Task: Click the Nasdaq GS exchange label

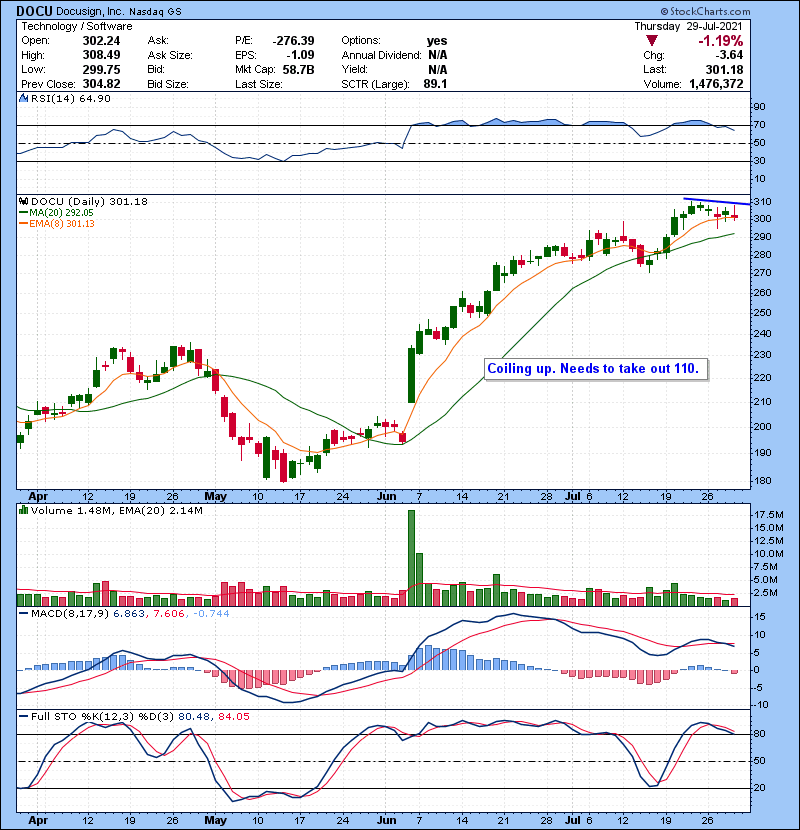Action: [155, 12]
